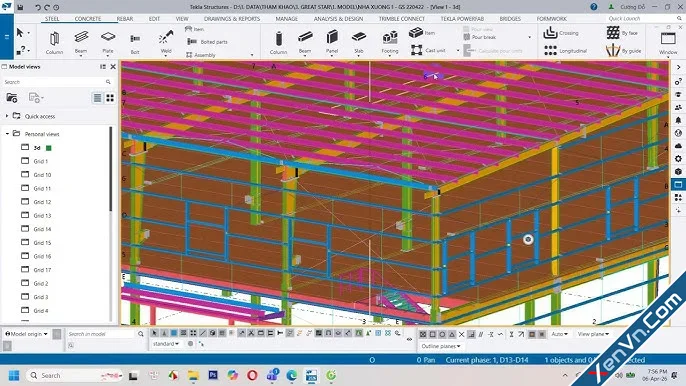Open the Auto snap depth dropdown
This screenshot has height=386, width=686.
coord(559,334)
